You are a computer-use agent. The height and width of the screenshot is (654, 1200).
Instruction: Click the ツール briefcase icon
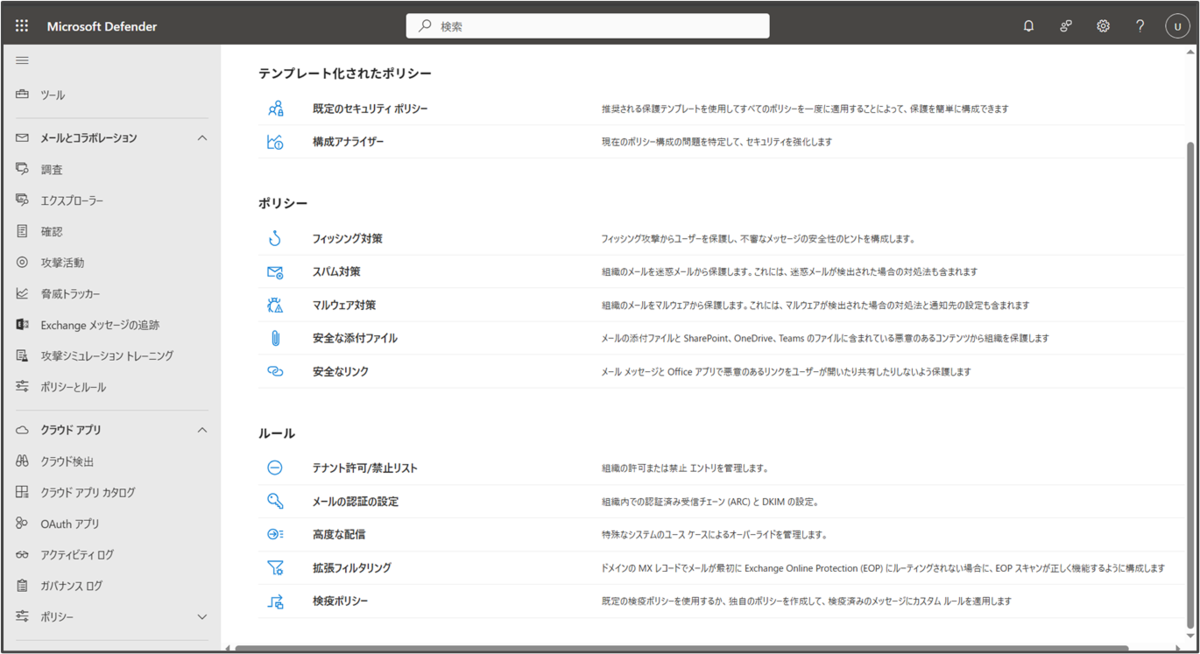pyautogui.click(x=22, y=95)
